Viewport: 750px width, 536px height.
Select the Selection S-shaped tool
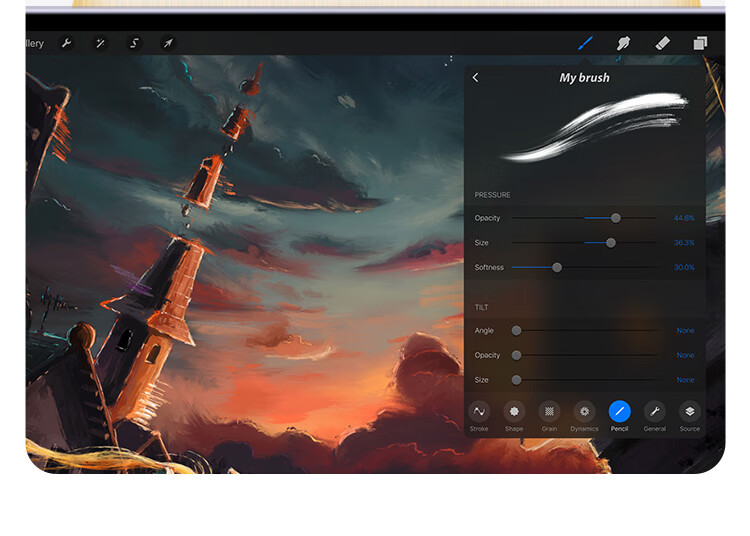point(134,44)
